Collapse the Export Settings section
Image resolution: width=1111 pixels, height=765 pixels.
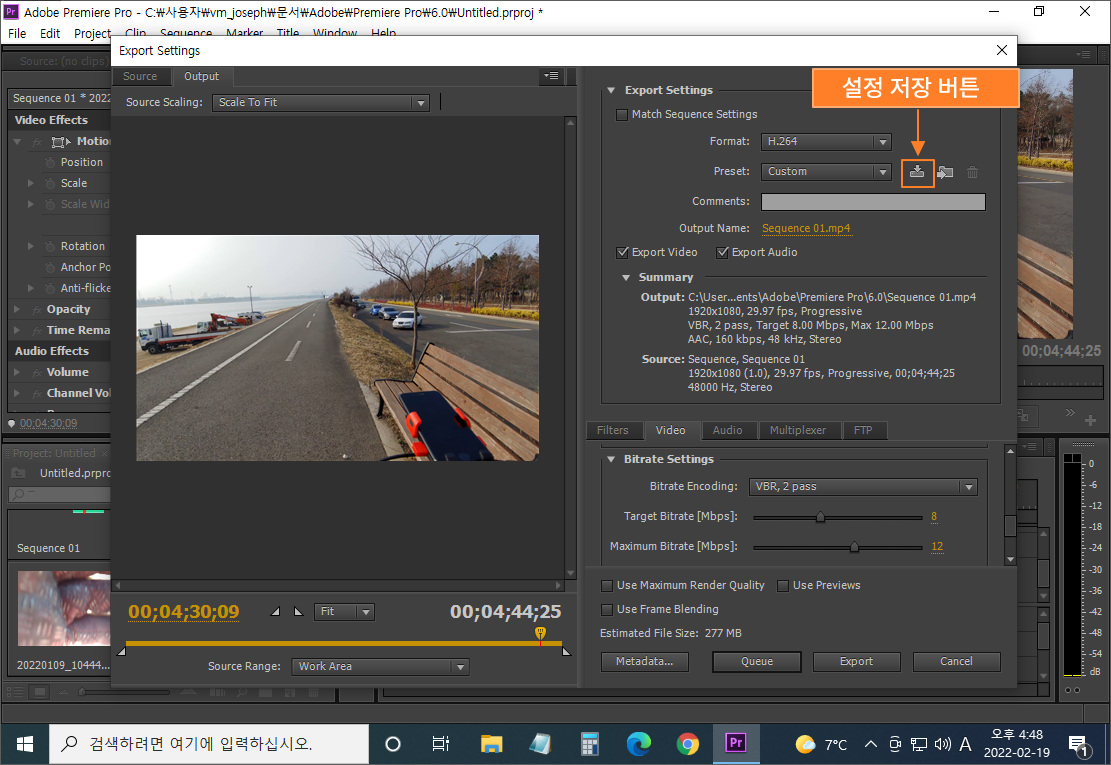pos(611,91)
